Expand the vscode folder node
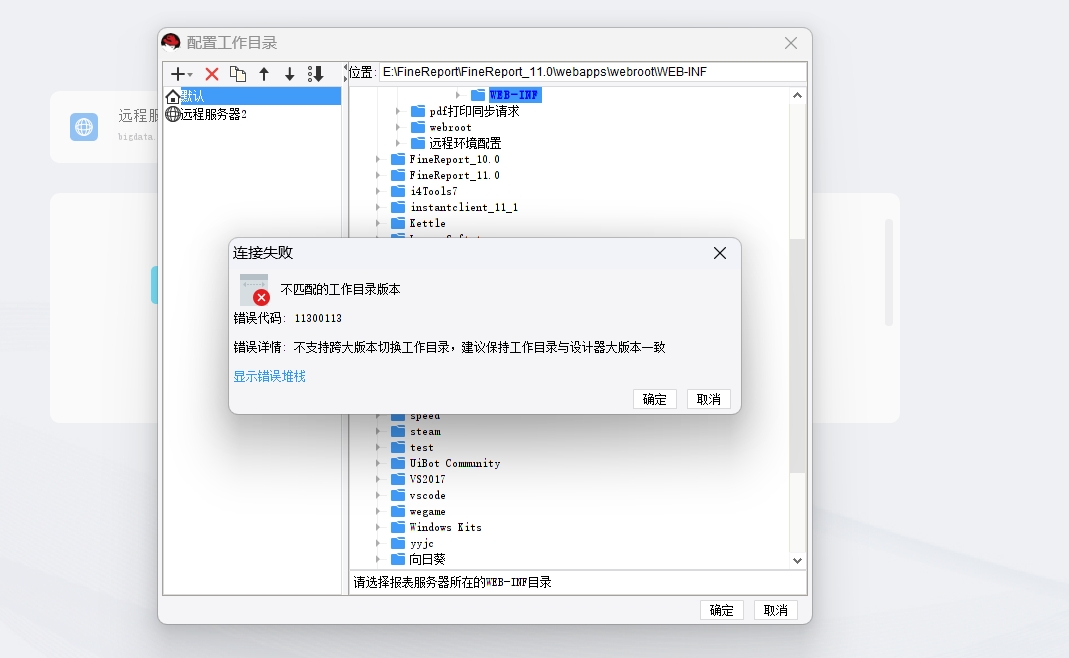 pyautogui.click(x=378, y=496)
